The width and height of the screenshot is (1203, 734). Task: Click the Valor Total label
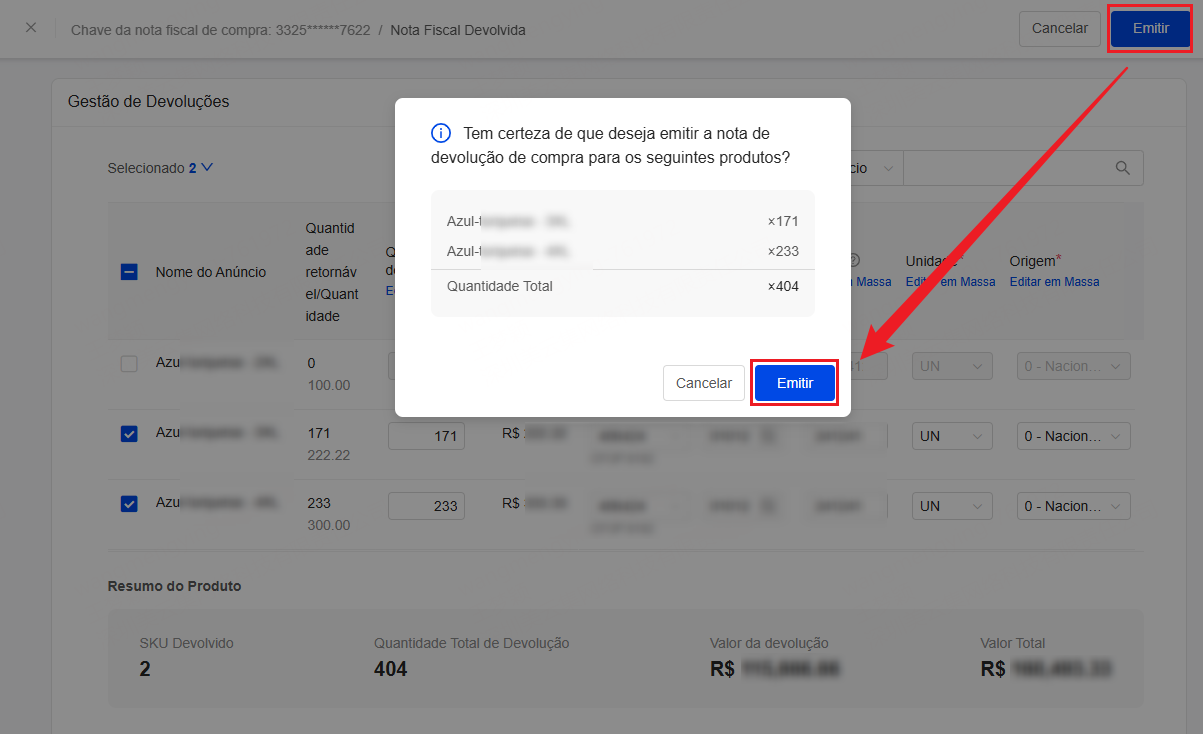coord(1013,643)
